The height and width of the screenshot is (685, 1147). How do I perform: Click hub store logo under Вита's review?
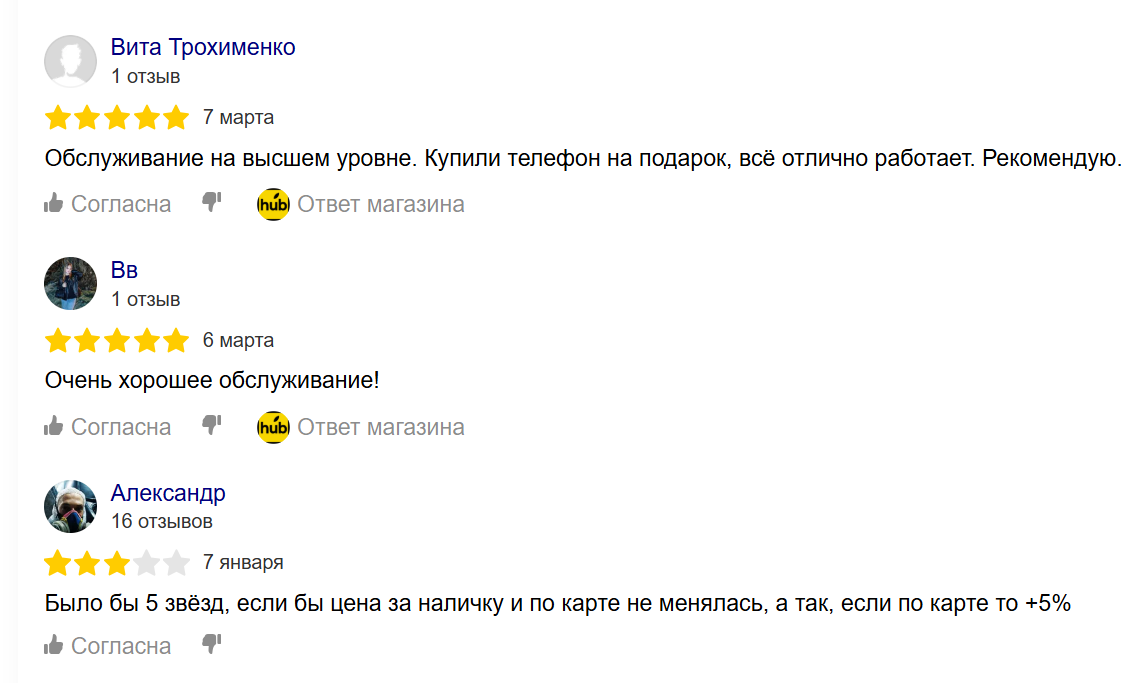pyautogui.click(x=273, y=204)
